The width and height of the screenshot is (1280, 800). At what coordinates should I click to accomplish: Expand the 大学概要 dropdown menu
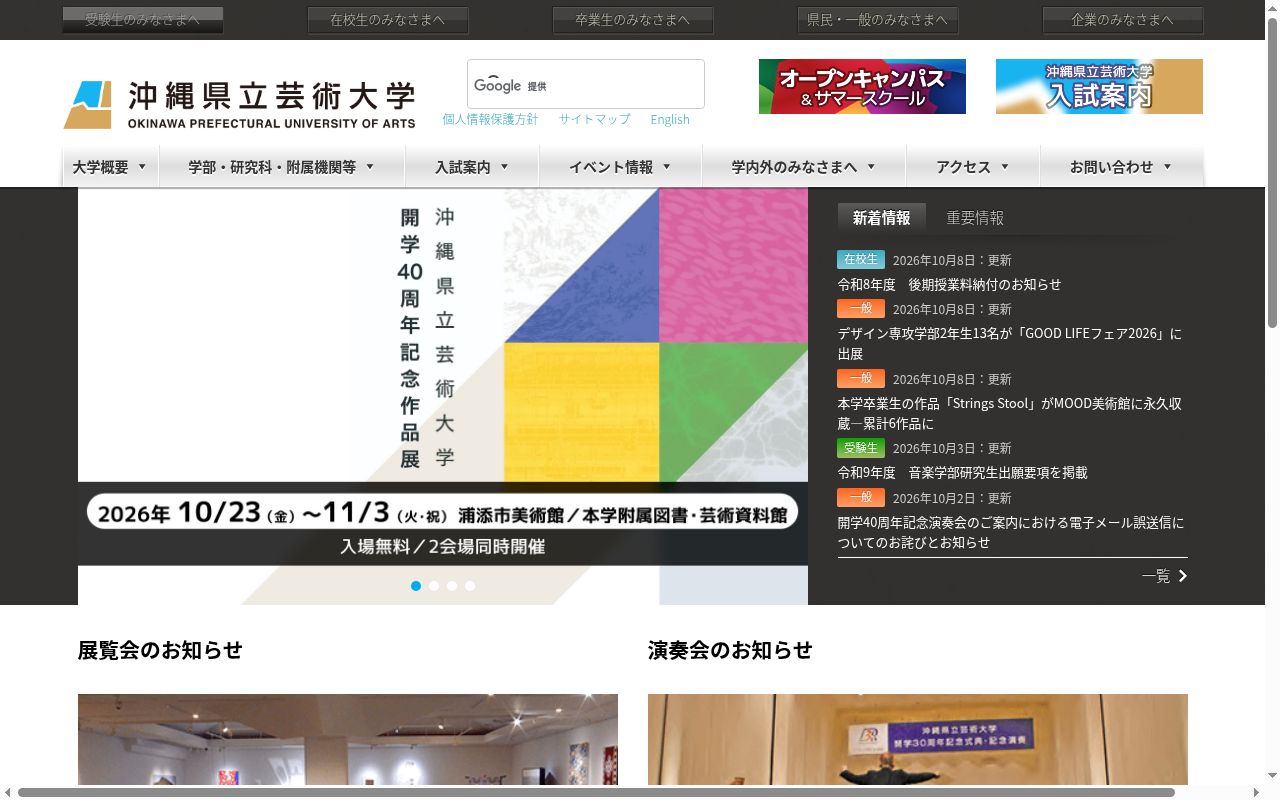pos(110,167)
